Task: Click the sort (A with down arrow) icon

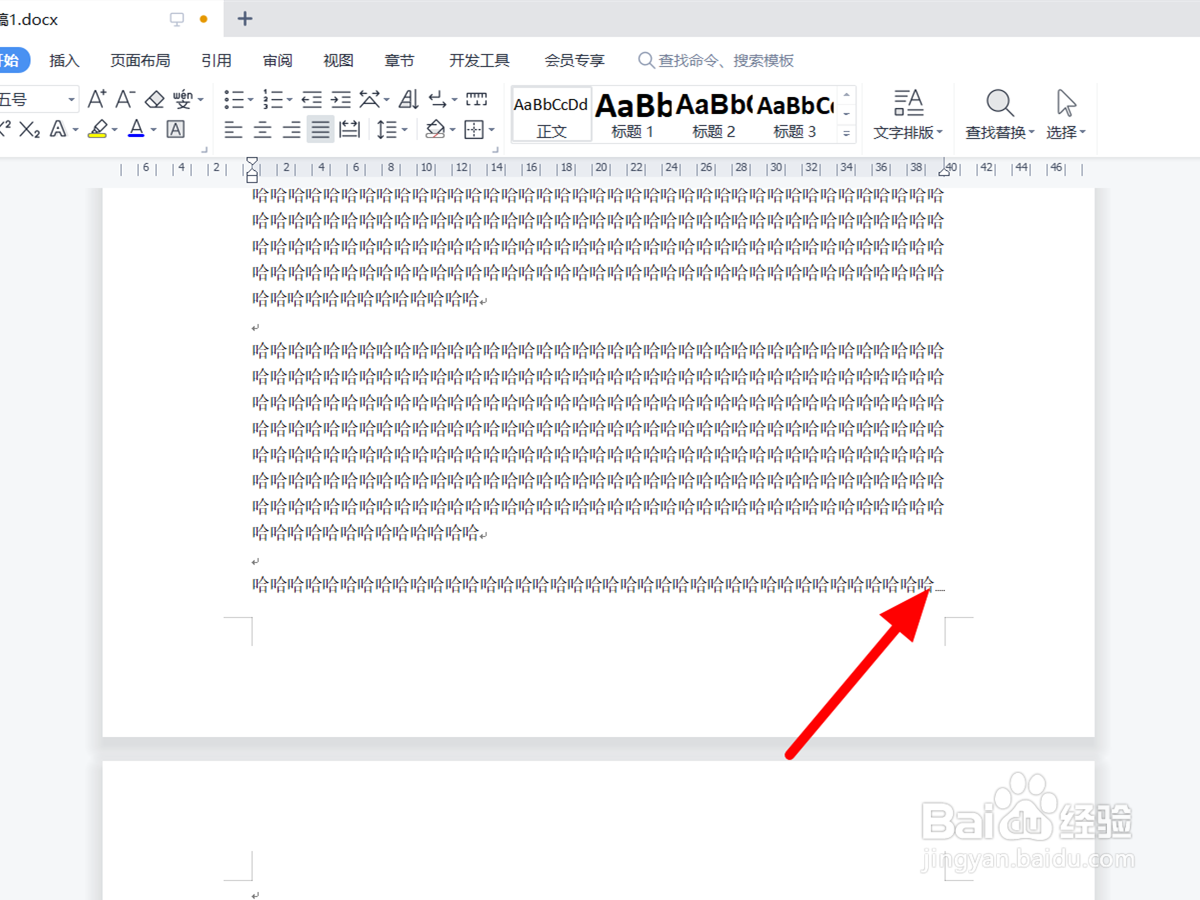Action: pos(409,99)
